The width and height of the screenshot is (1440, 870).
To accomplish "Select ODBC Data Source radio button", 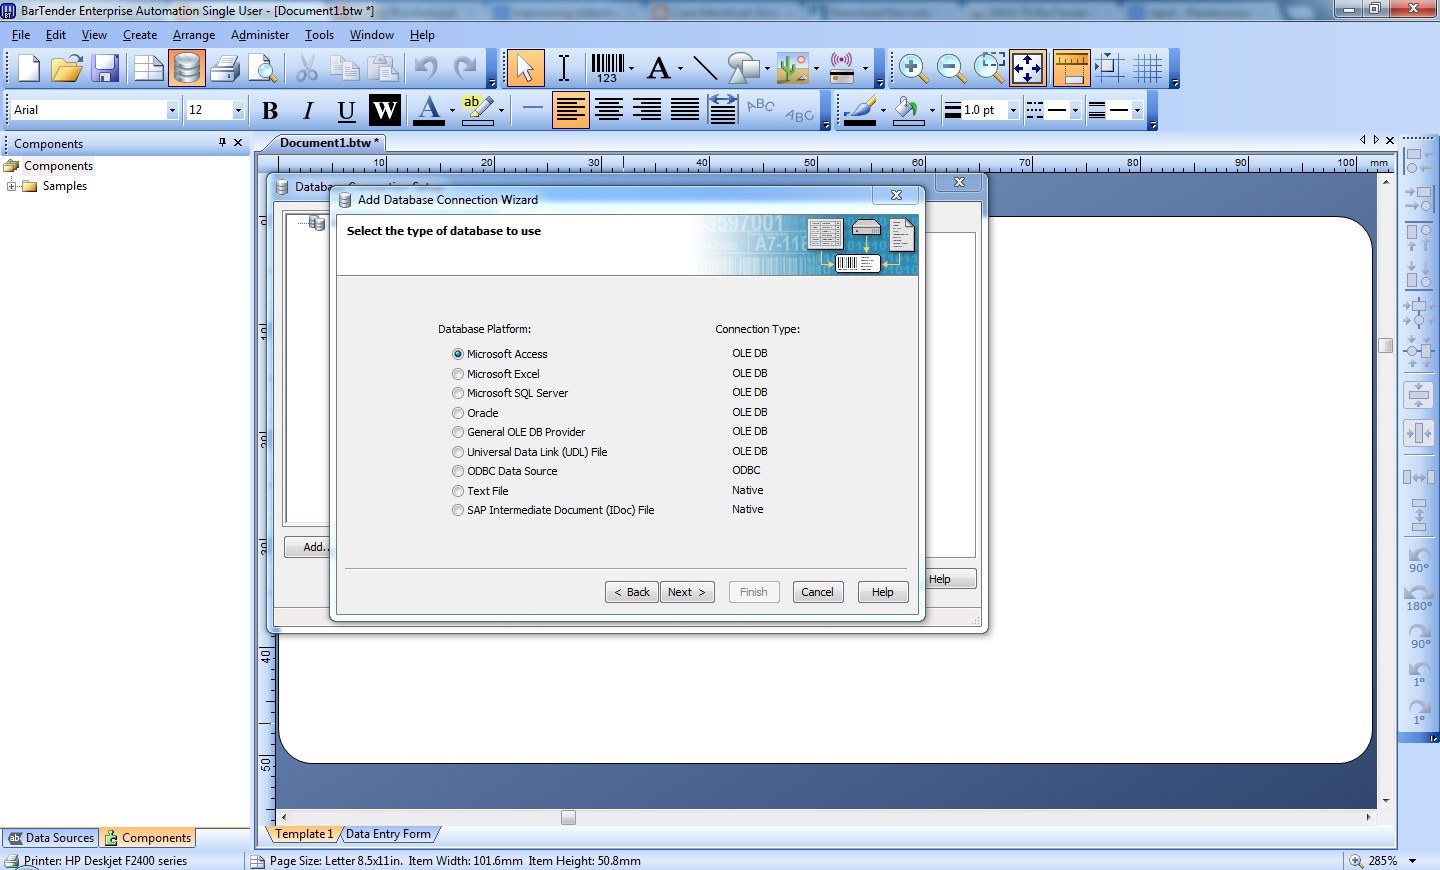I will 458,471.
